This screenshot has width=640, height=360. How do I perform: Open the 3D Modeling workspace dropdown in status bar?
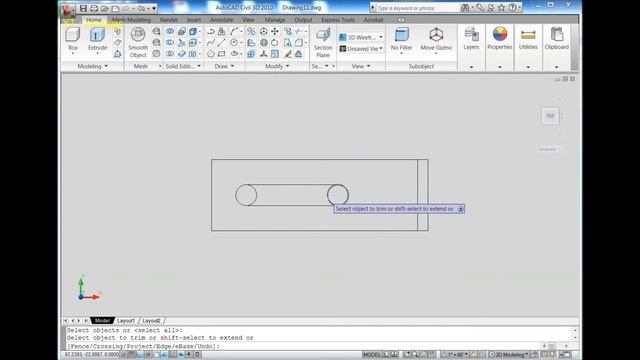click(509, 355)
